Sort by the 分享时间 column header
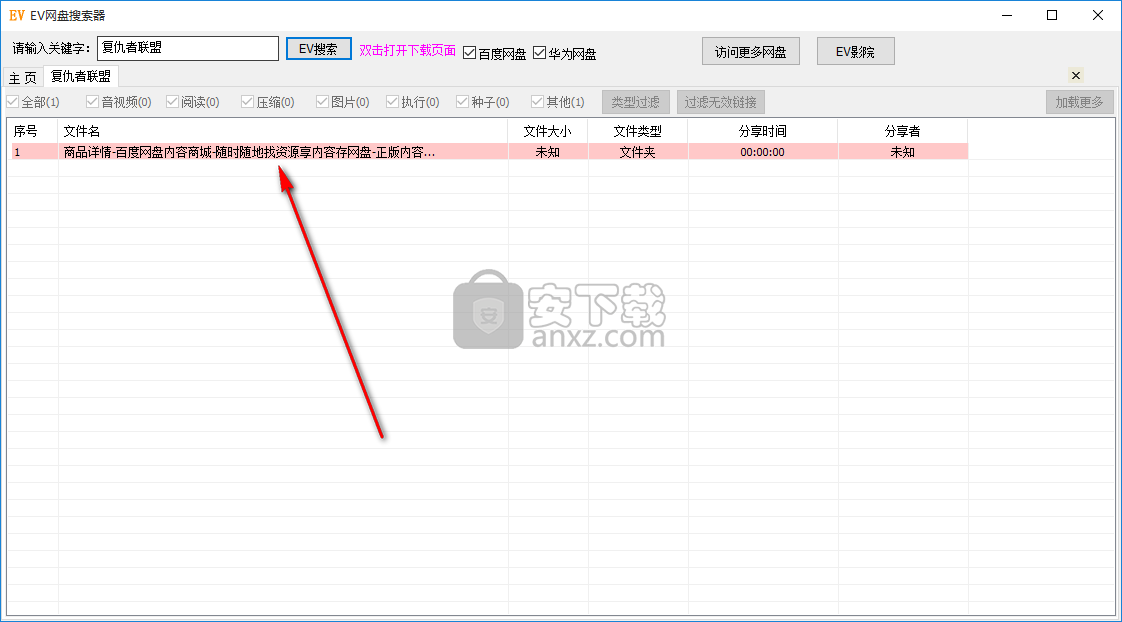This screenshot has width=1122, height=622. tap(763, 131)
